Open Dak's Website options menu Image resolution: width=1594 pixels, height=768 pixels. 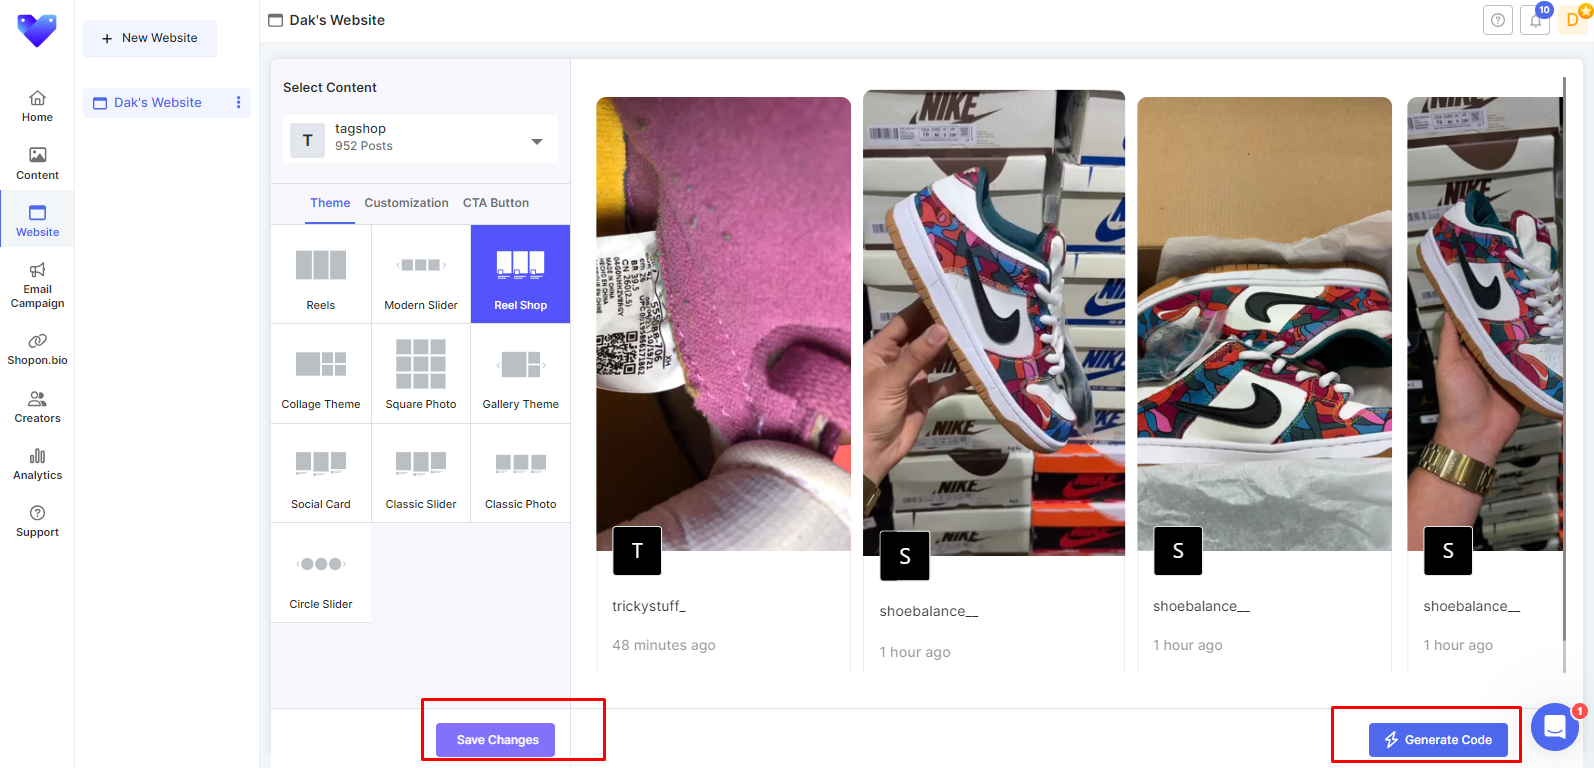(238, 102)
